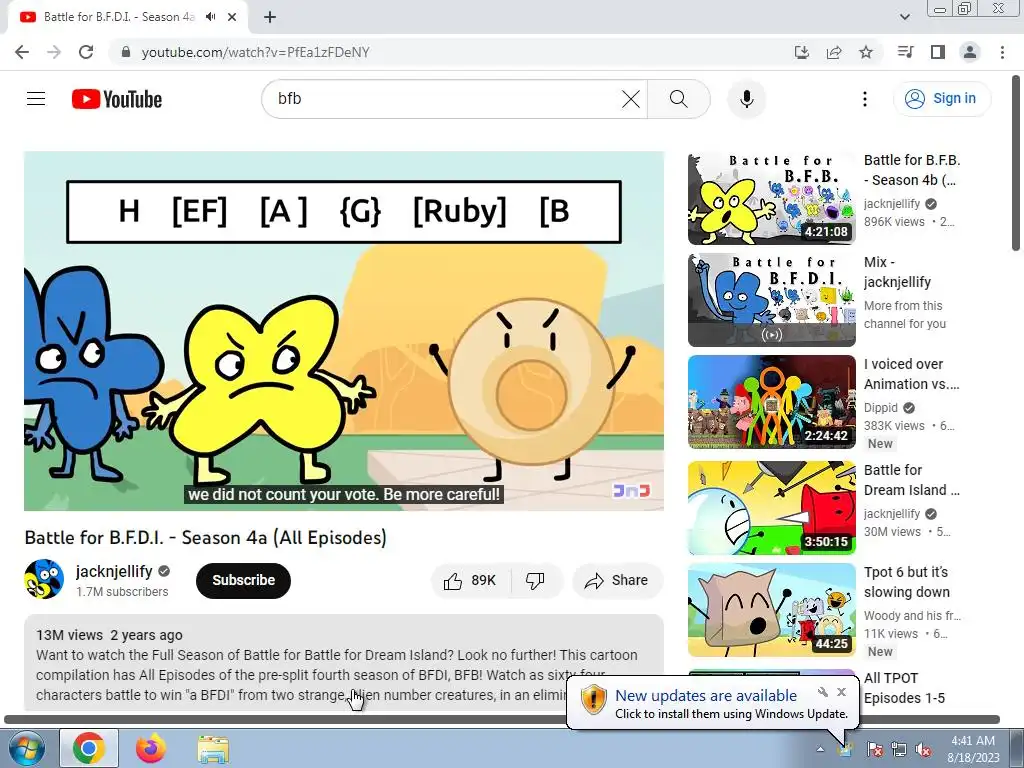Open Battle for B.F.B. Season 4b thumbnail
Image resolution: width=1024 pixels, height=768 pixels.
click(771, 199)
